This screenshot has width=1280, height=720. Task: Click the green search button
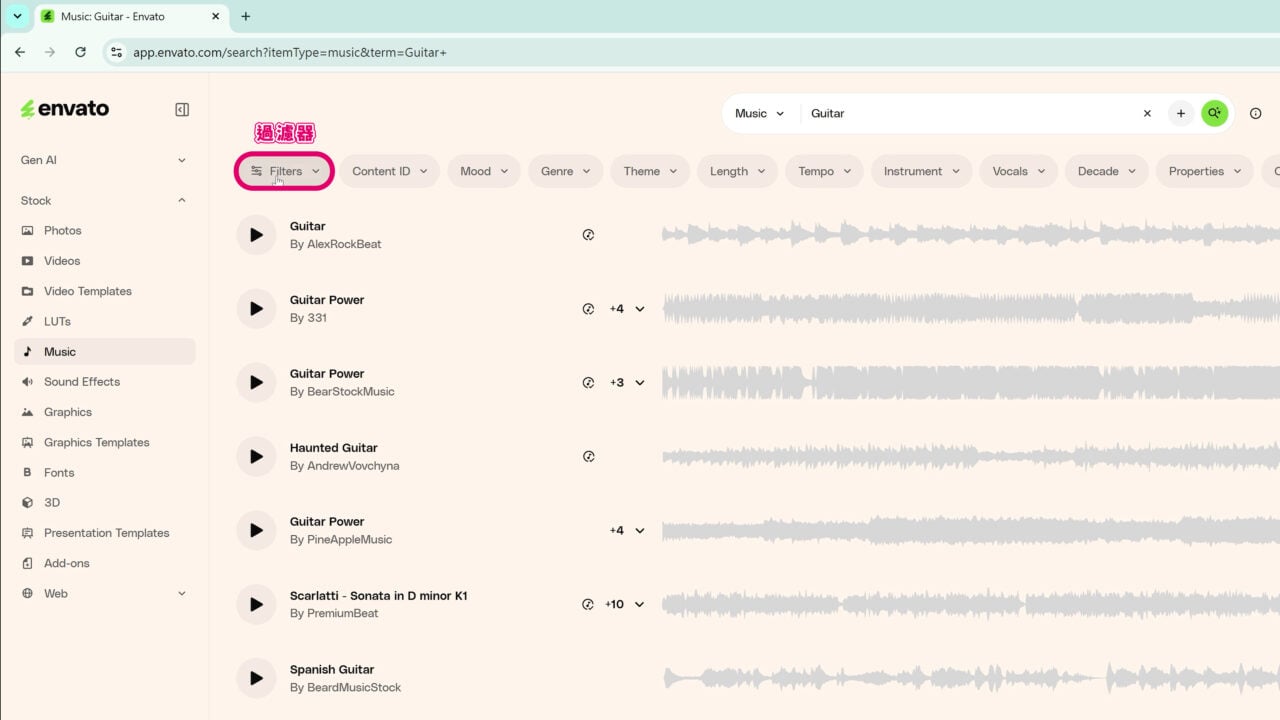coord(1214,113)
